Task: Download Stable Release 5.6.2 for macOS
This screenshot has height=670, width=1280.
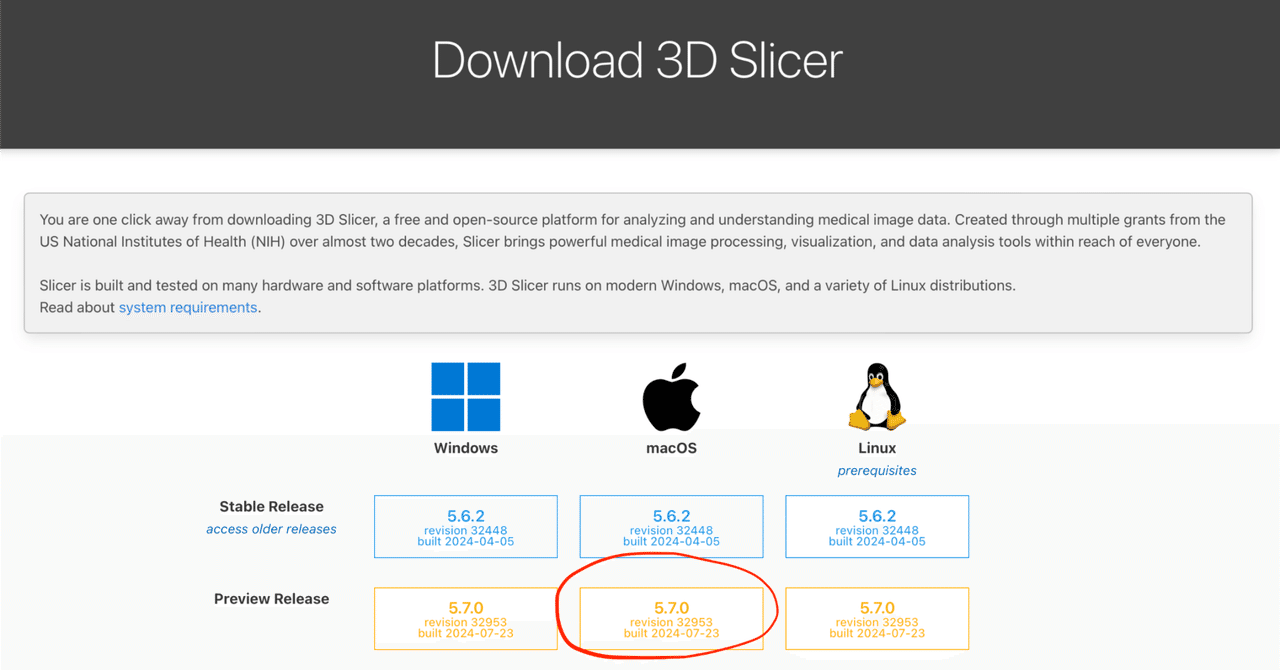Action: [671, 526]
